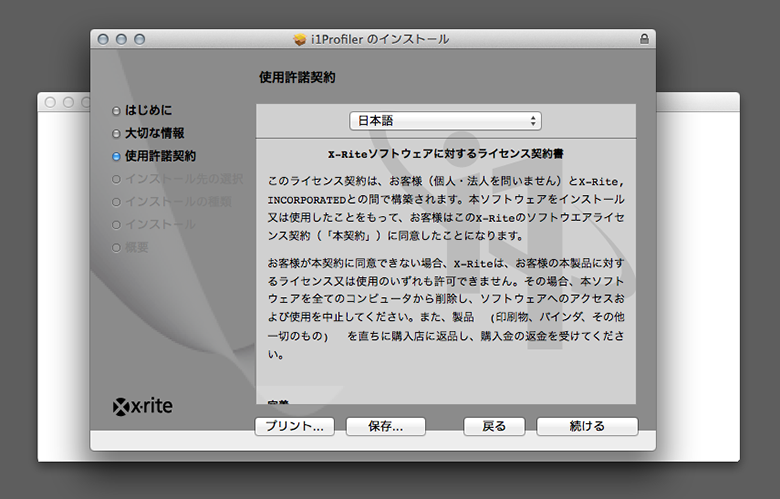Minimize the i1Profiler installer window
780x499 pixels.
[x=122, y=39]
